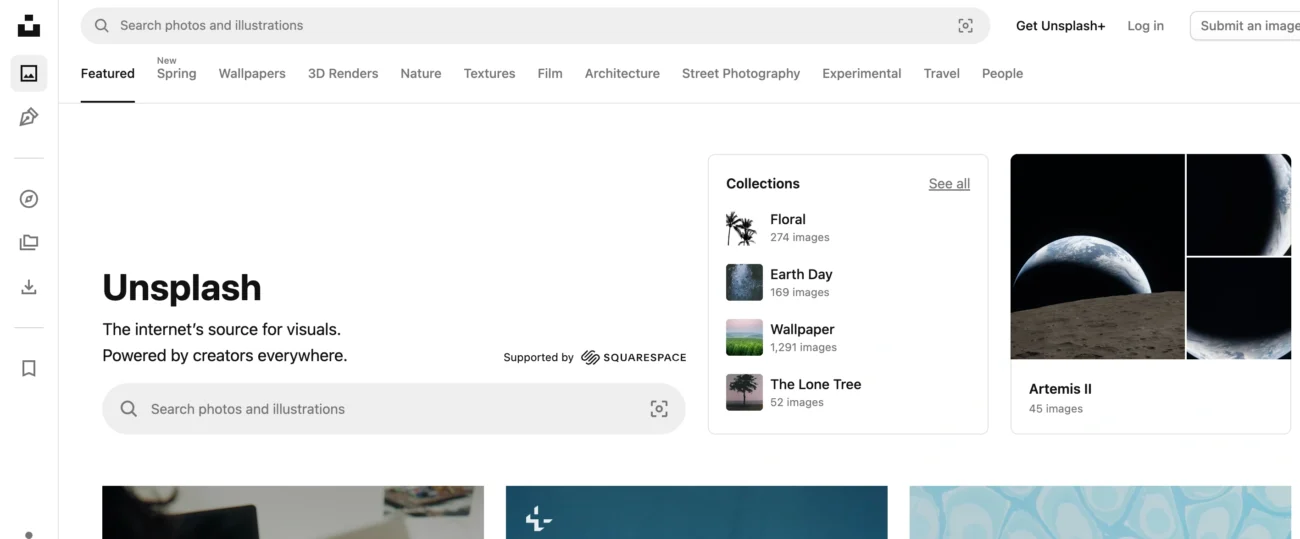Click the download icon in sidebar
This screenshot has height=539, width=1300.
click(29, 287)
